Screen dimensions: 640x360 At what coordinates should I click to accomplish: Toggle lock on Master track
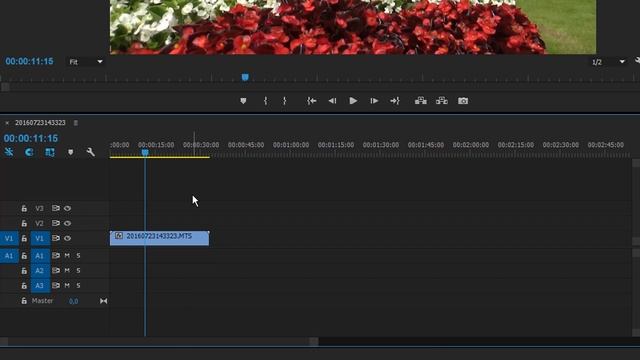[24, 301]
